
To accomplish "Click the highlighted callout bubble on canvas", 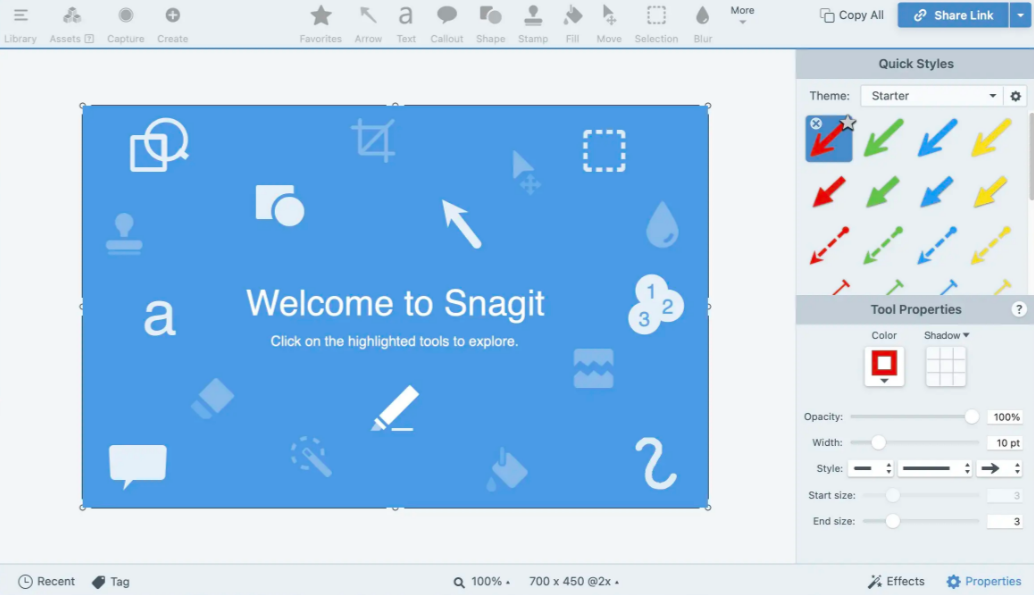I will (x=137, y=466).
